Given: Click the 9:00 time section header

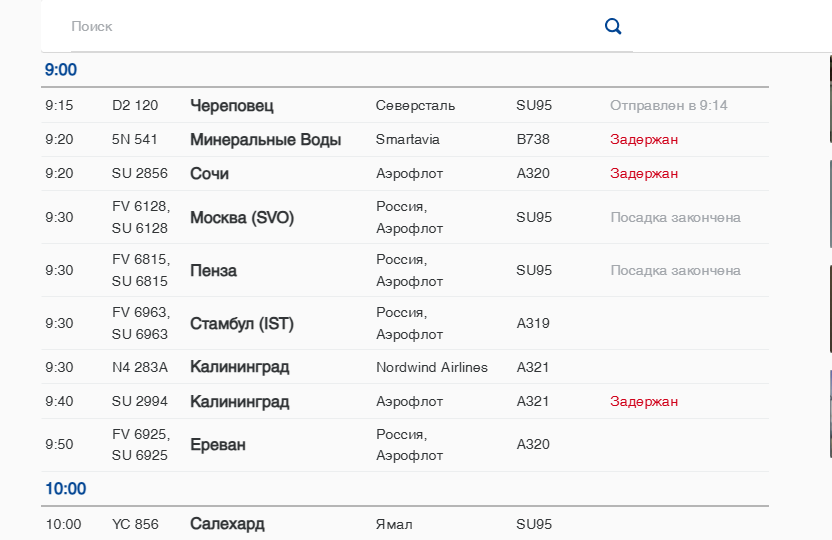Looking at the screenshot, I should (x=61, y=70).
